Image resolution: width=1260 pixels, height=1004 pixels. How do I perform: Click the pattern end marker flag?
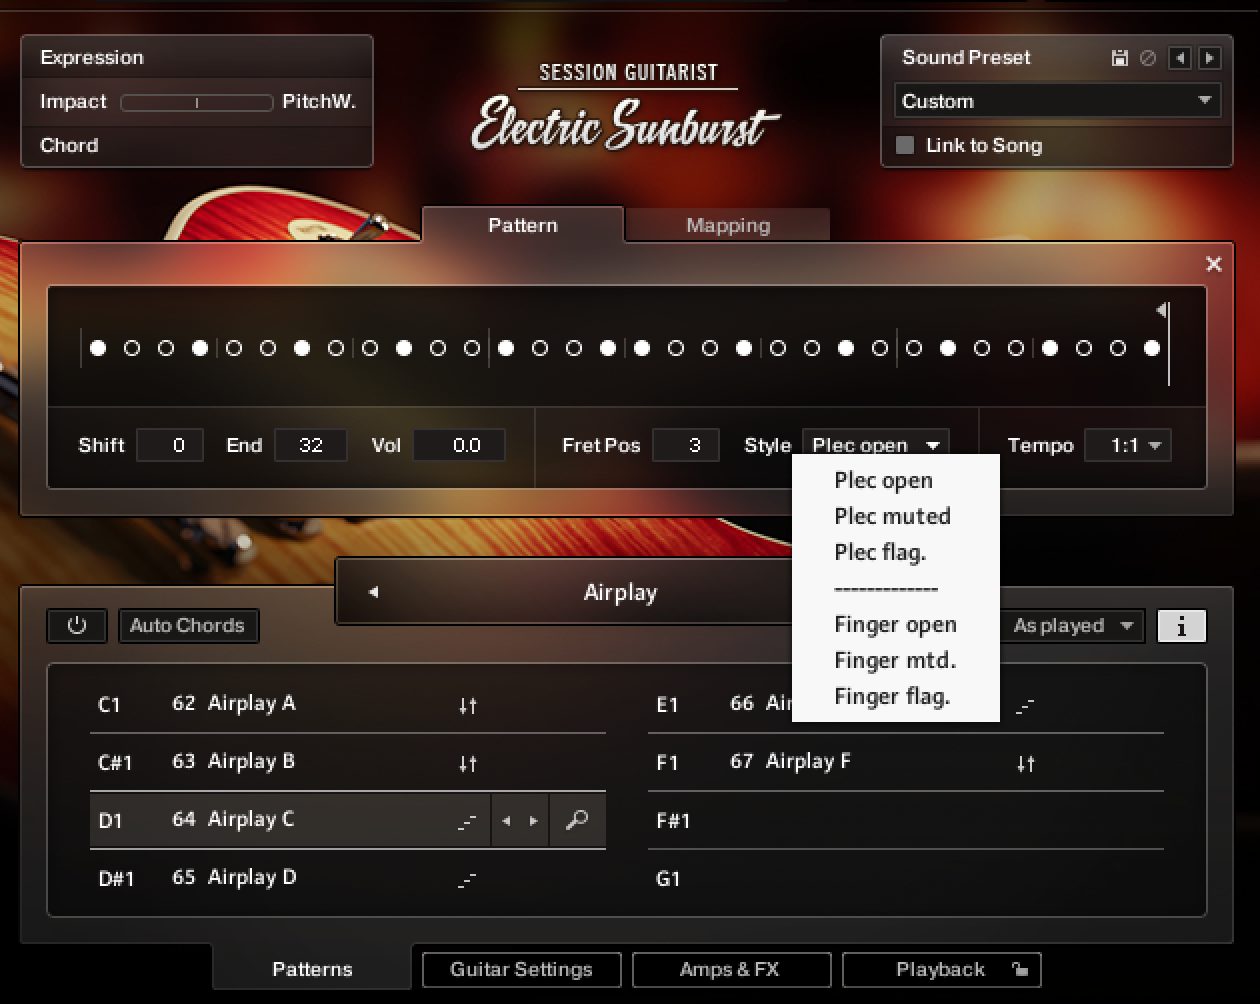pos(1162,311)
